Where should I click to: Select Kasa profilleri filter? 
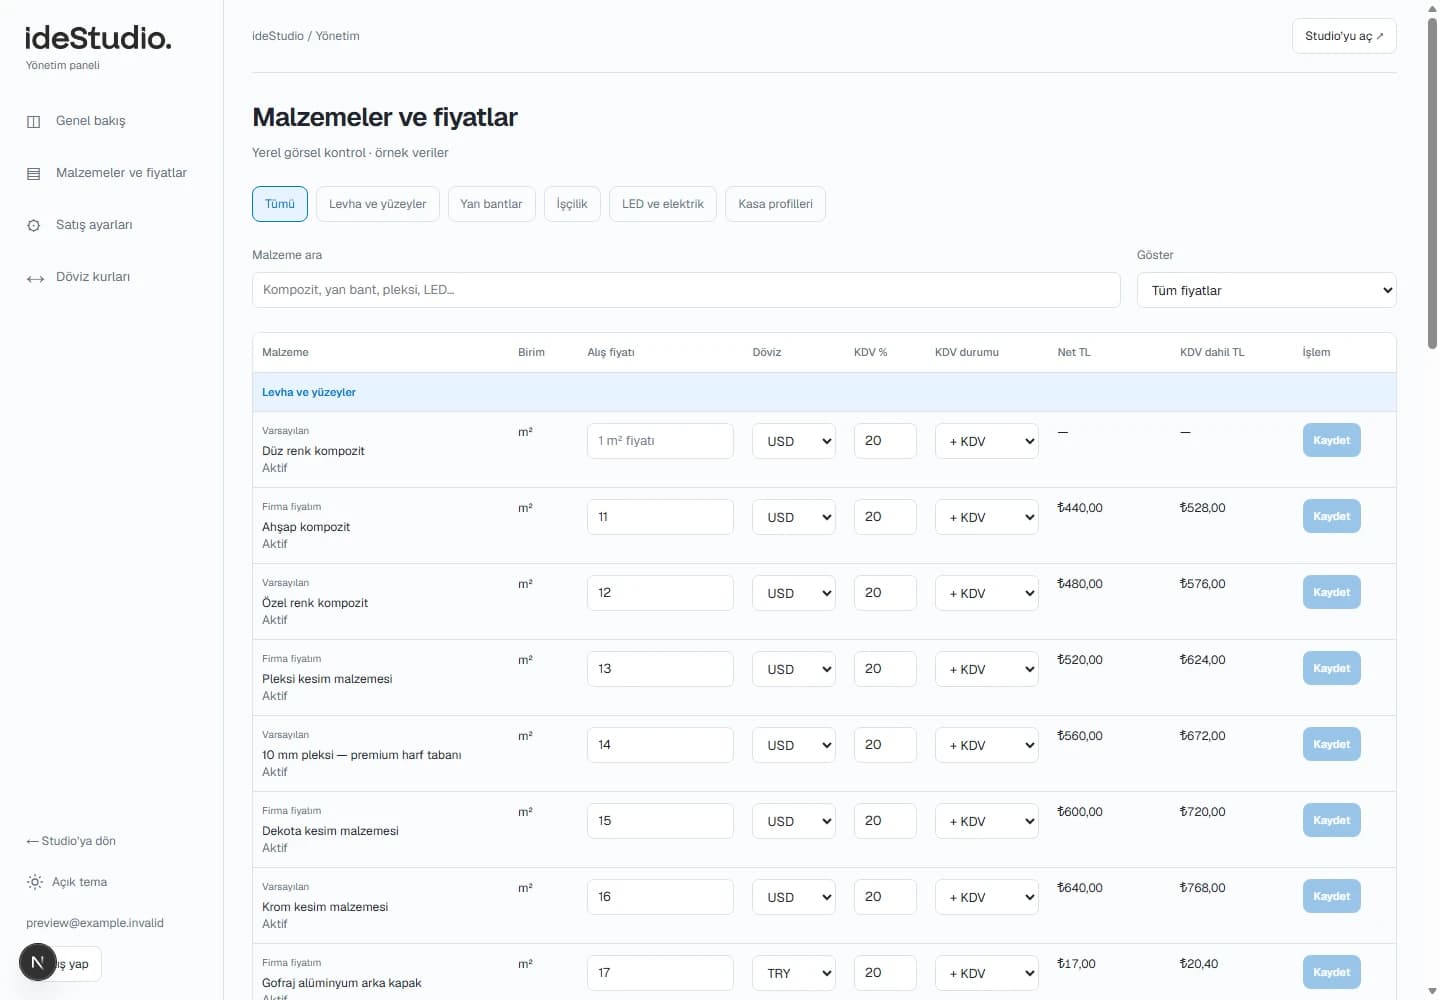pyautogui.click(x=775, y=204)
